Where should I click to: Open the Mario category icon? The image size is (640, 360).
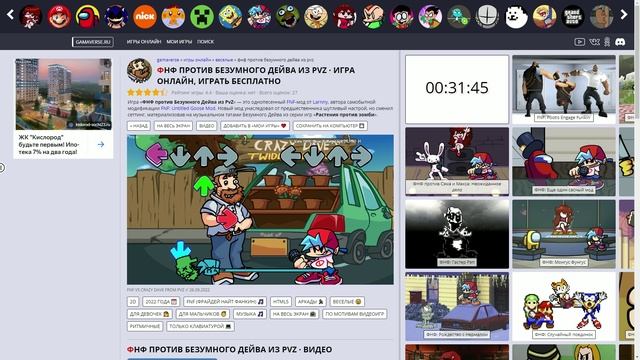pyautogui.click(x=59, y=17)
